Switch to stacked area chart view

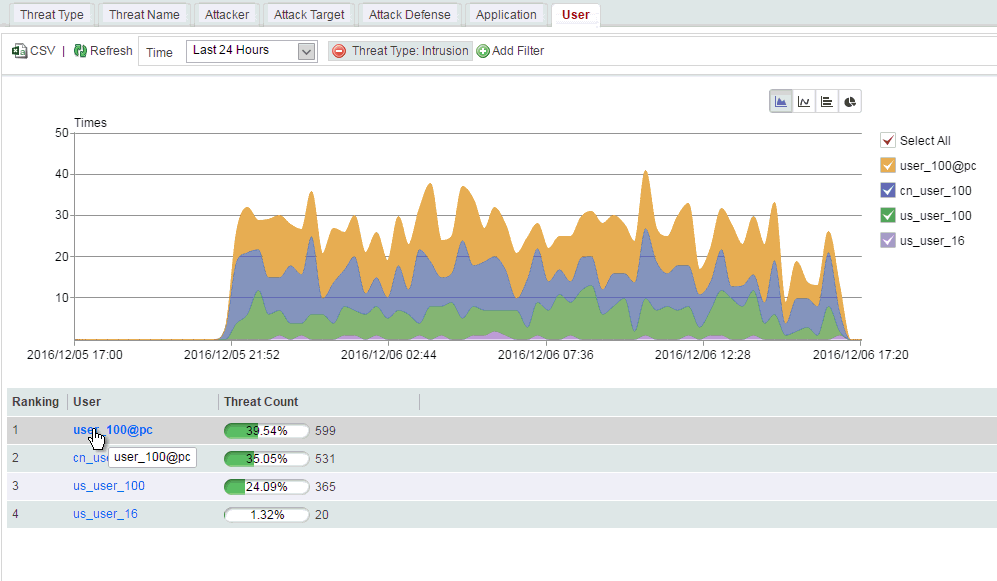click(781, 102)
